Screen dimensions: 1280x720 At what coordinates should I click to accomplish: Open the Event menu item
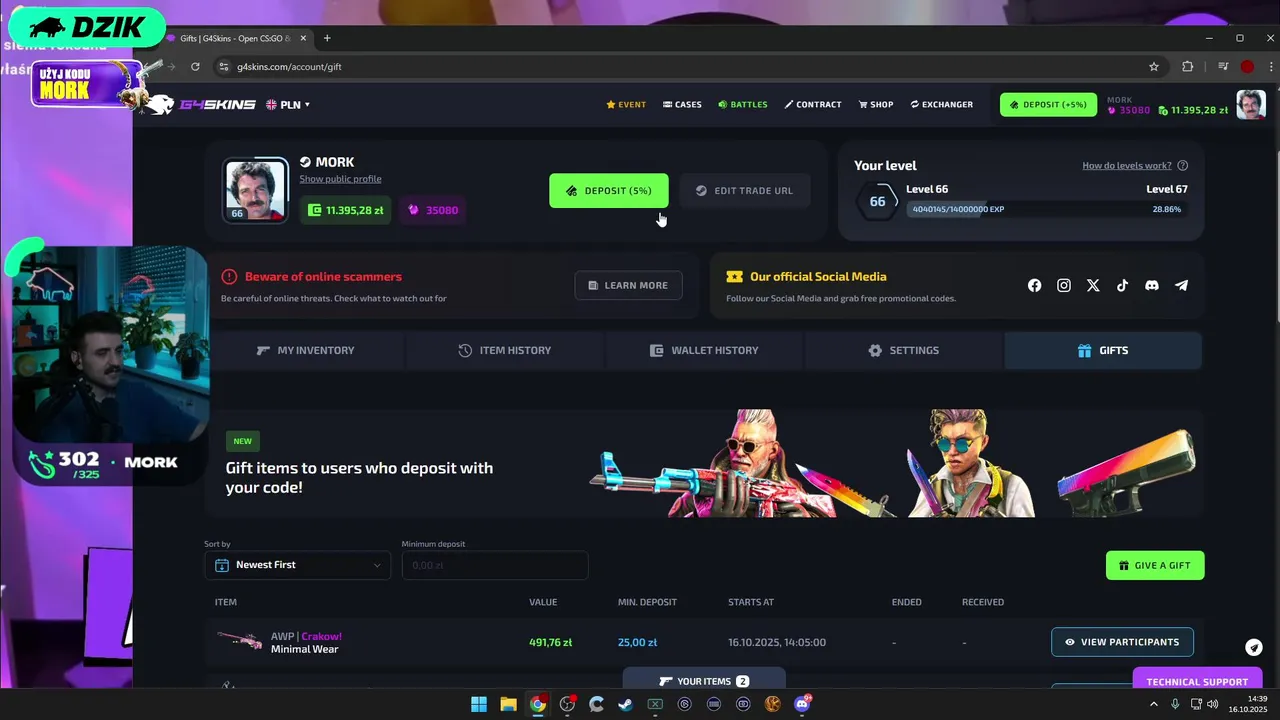[626, 104]
